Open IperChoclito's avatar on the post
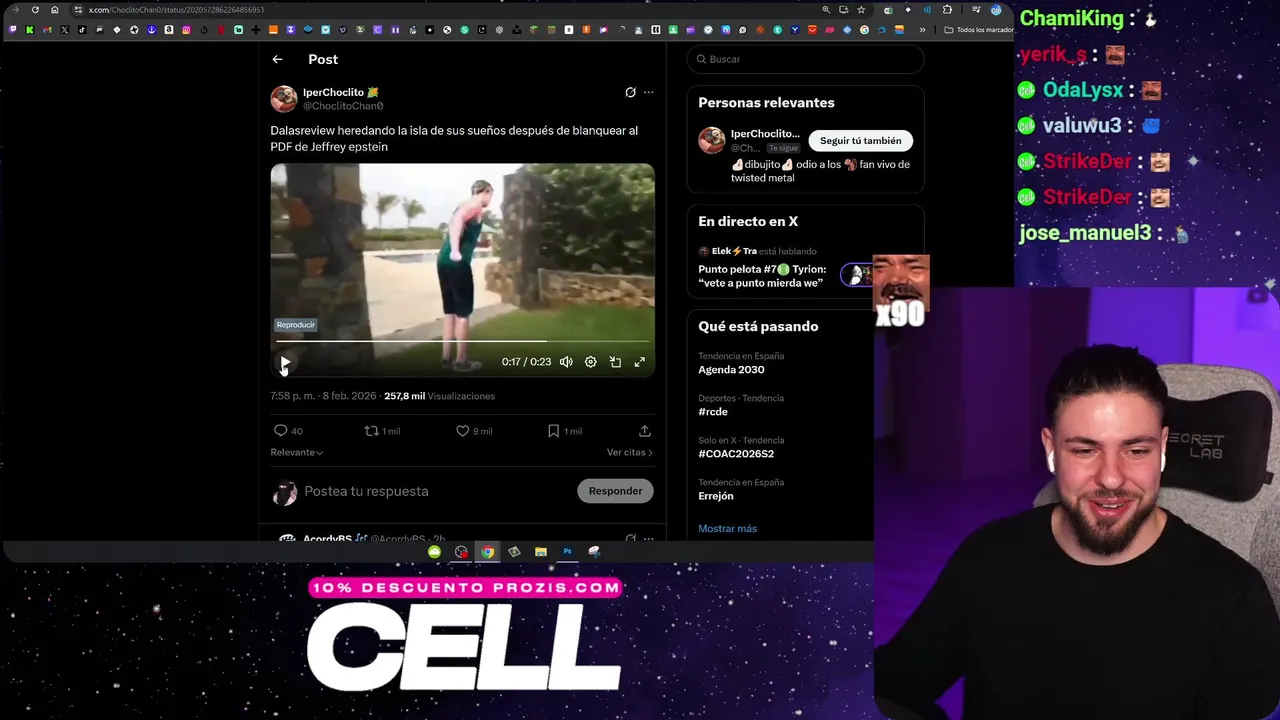The width and height of the screenshot is (1280, 720). pyautogui.click(x=284, y=99)
